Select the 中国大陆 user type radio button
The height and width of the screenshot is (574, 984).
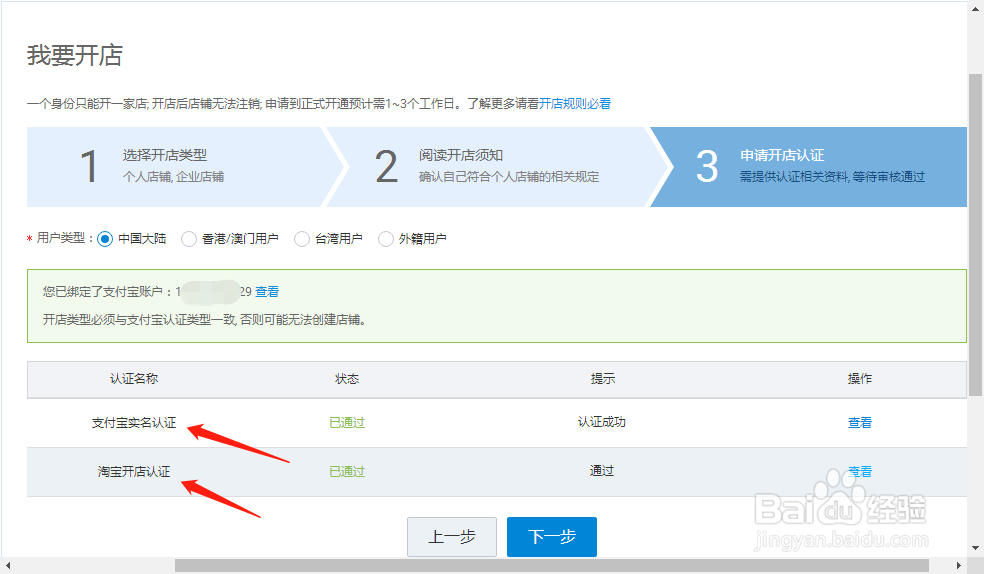point(105,239)
